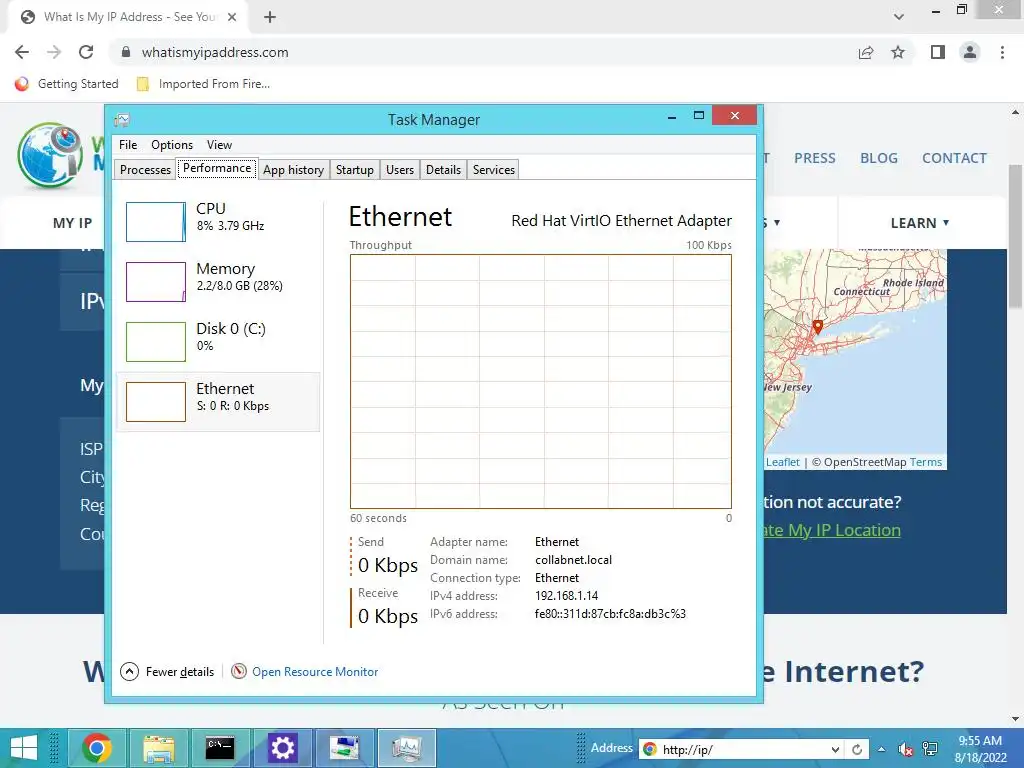Open the taskbar Address dropdown
This screenshot has width=1024, height=768.
point(835,749)
